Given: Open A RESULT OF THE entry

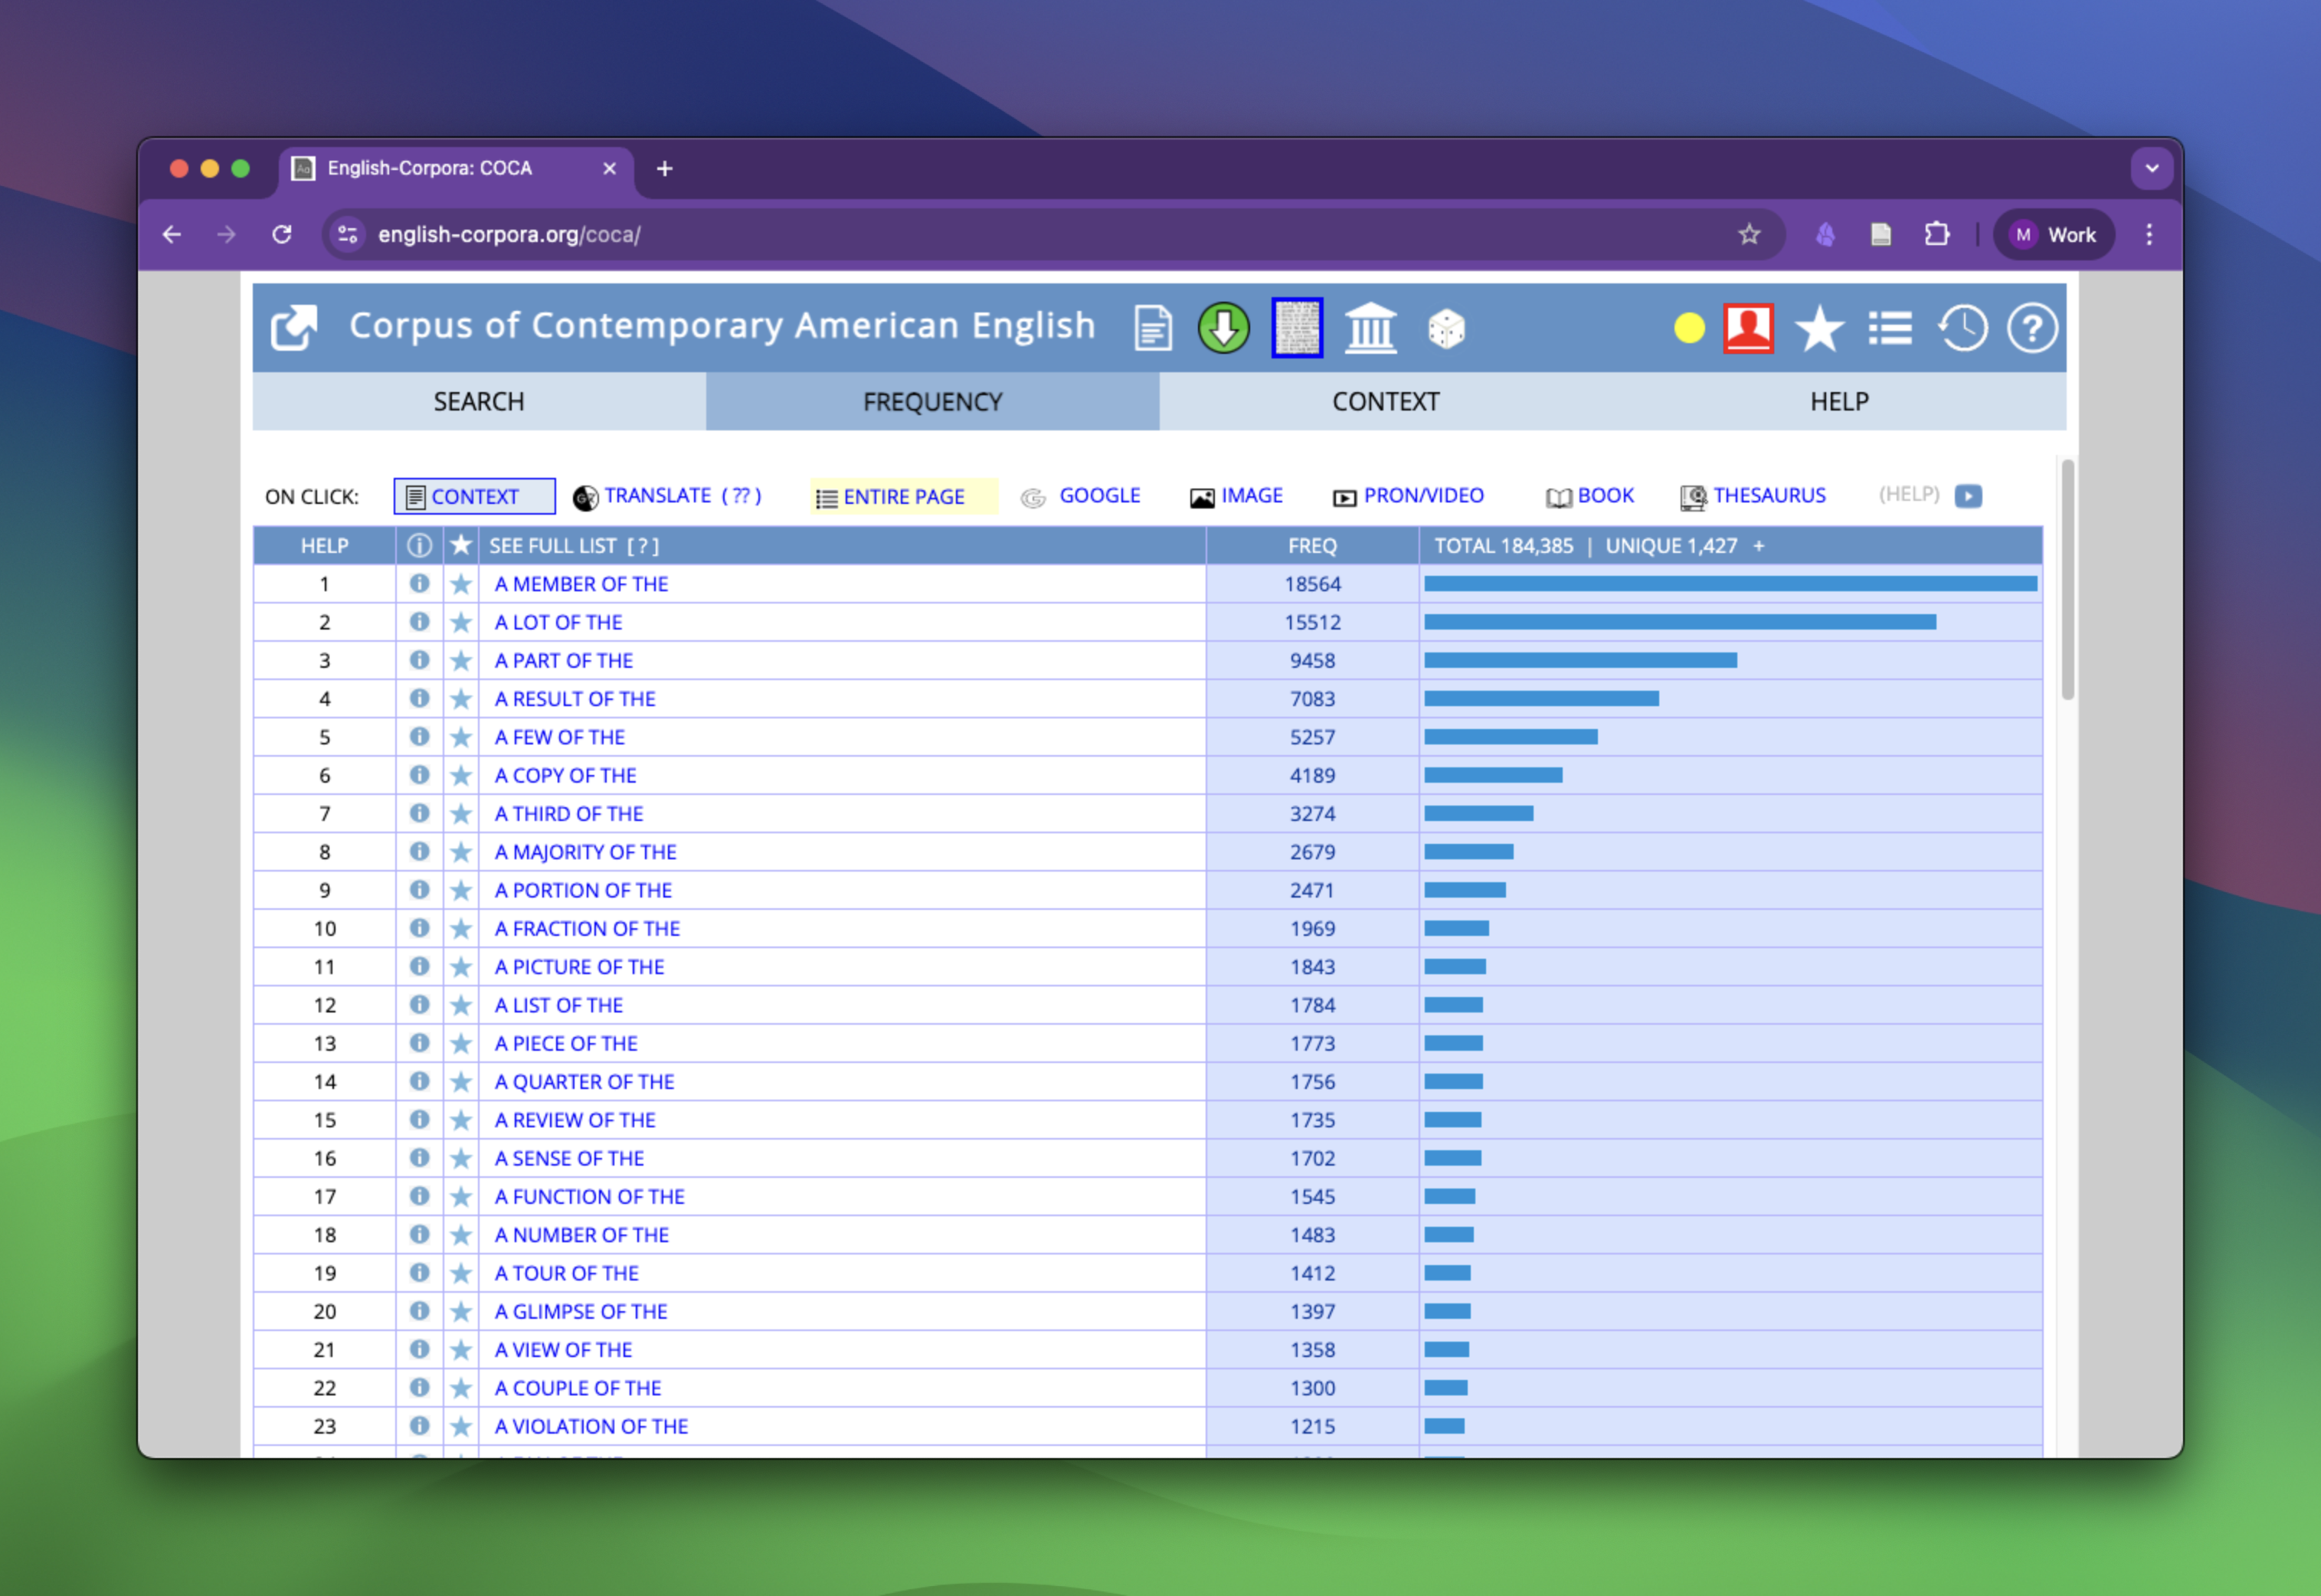Looking at the screenshot, I should pos(575,699).
